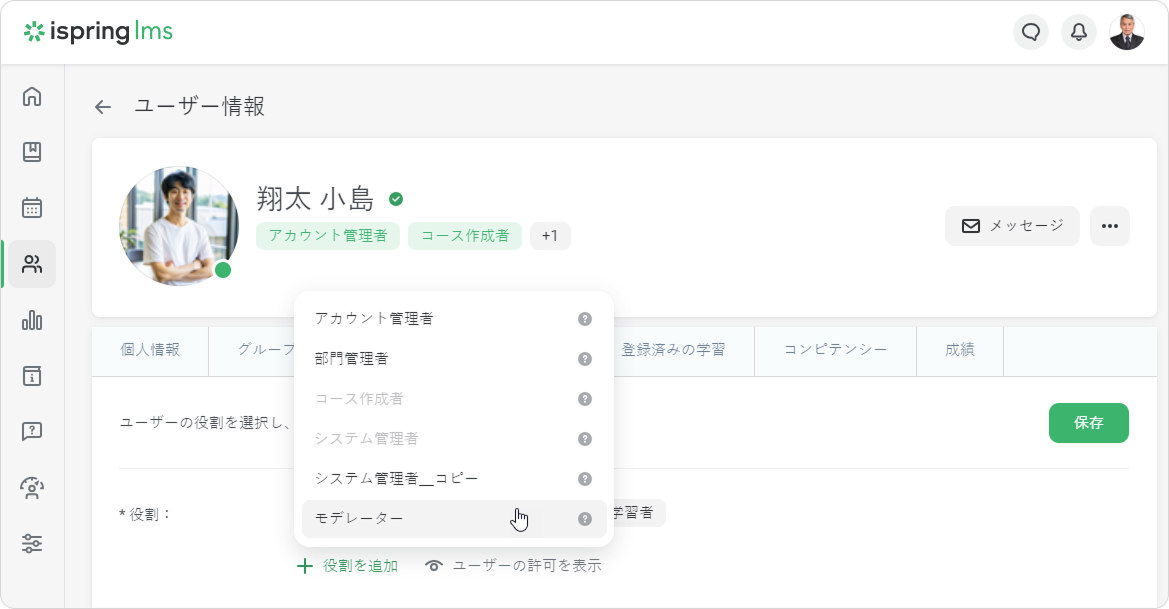Open the three-dots more options menu
This screenshot has width=1169, height=609.
coord(1109,226)
